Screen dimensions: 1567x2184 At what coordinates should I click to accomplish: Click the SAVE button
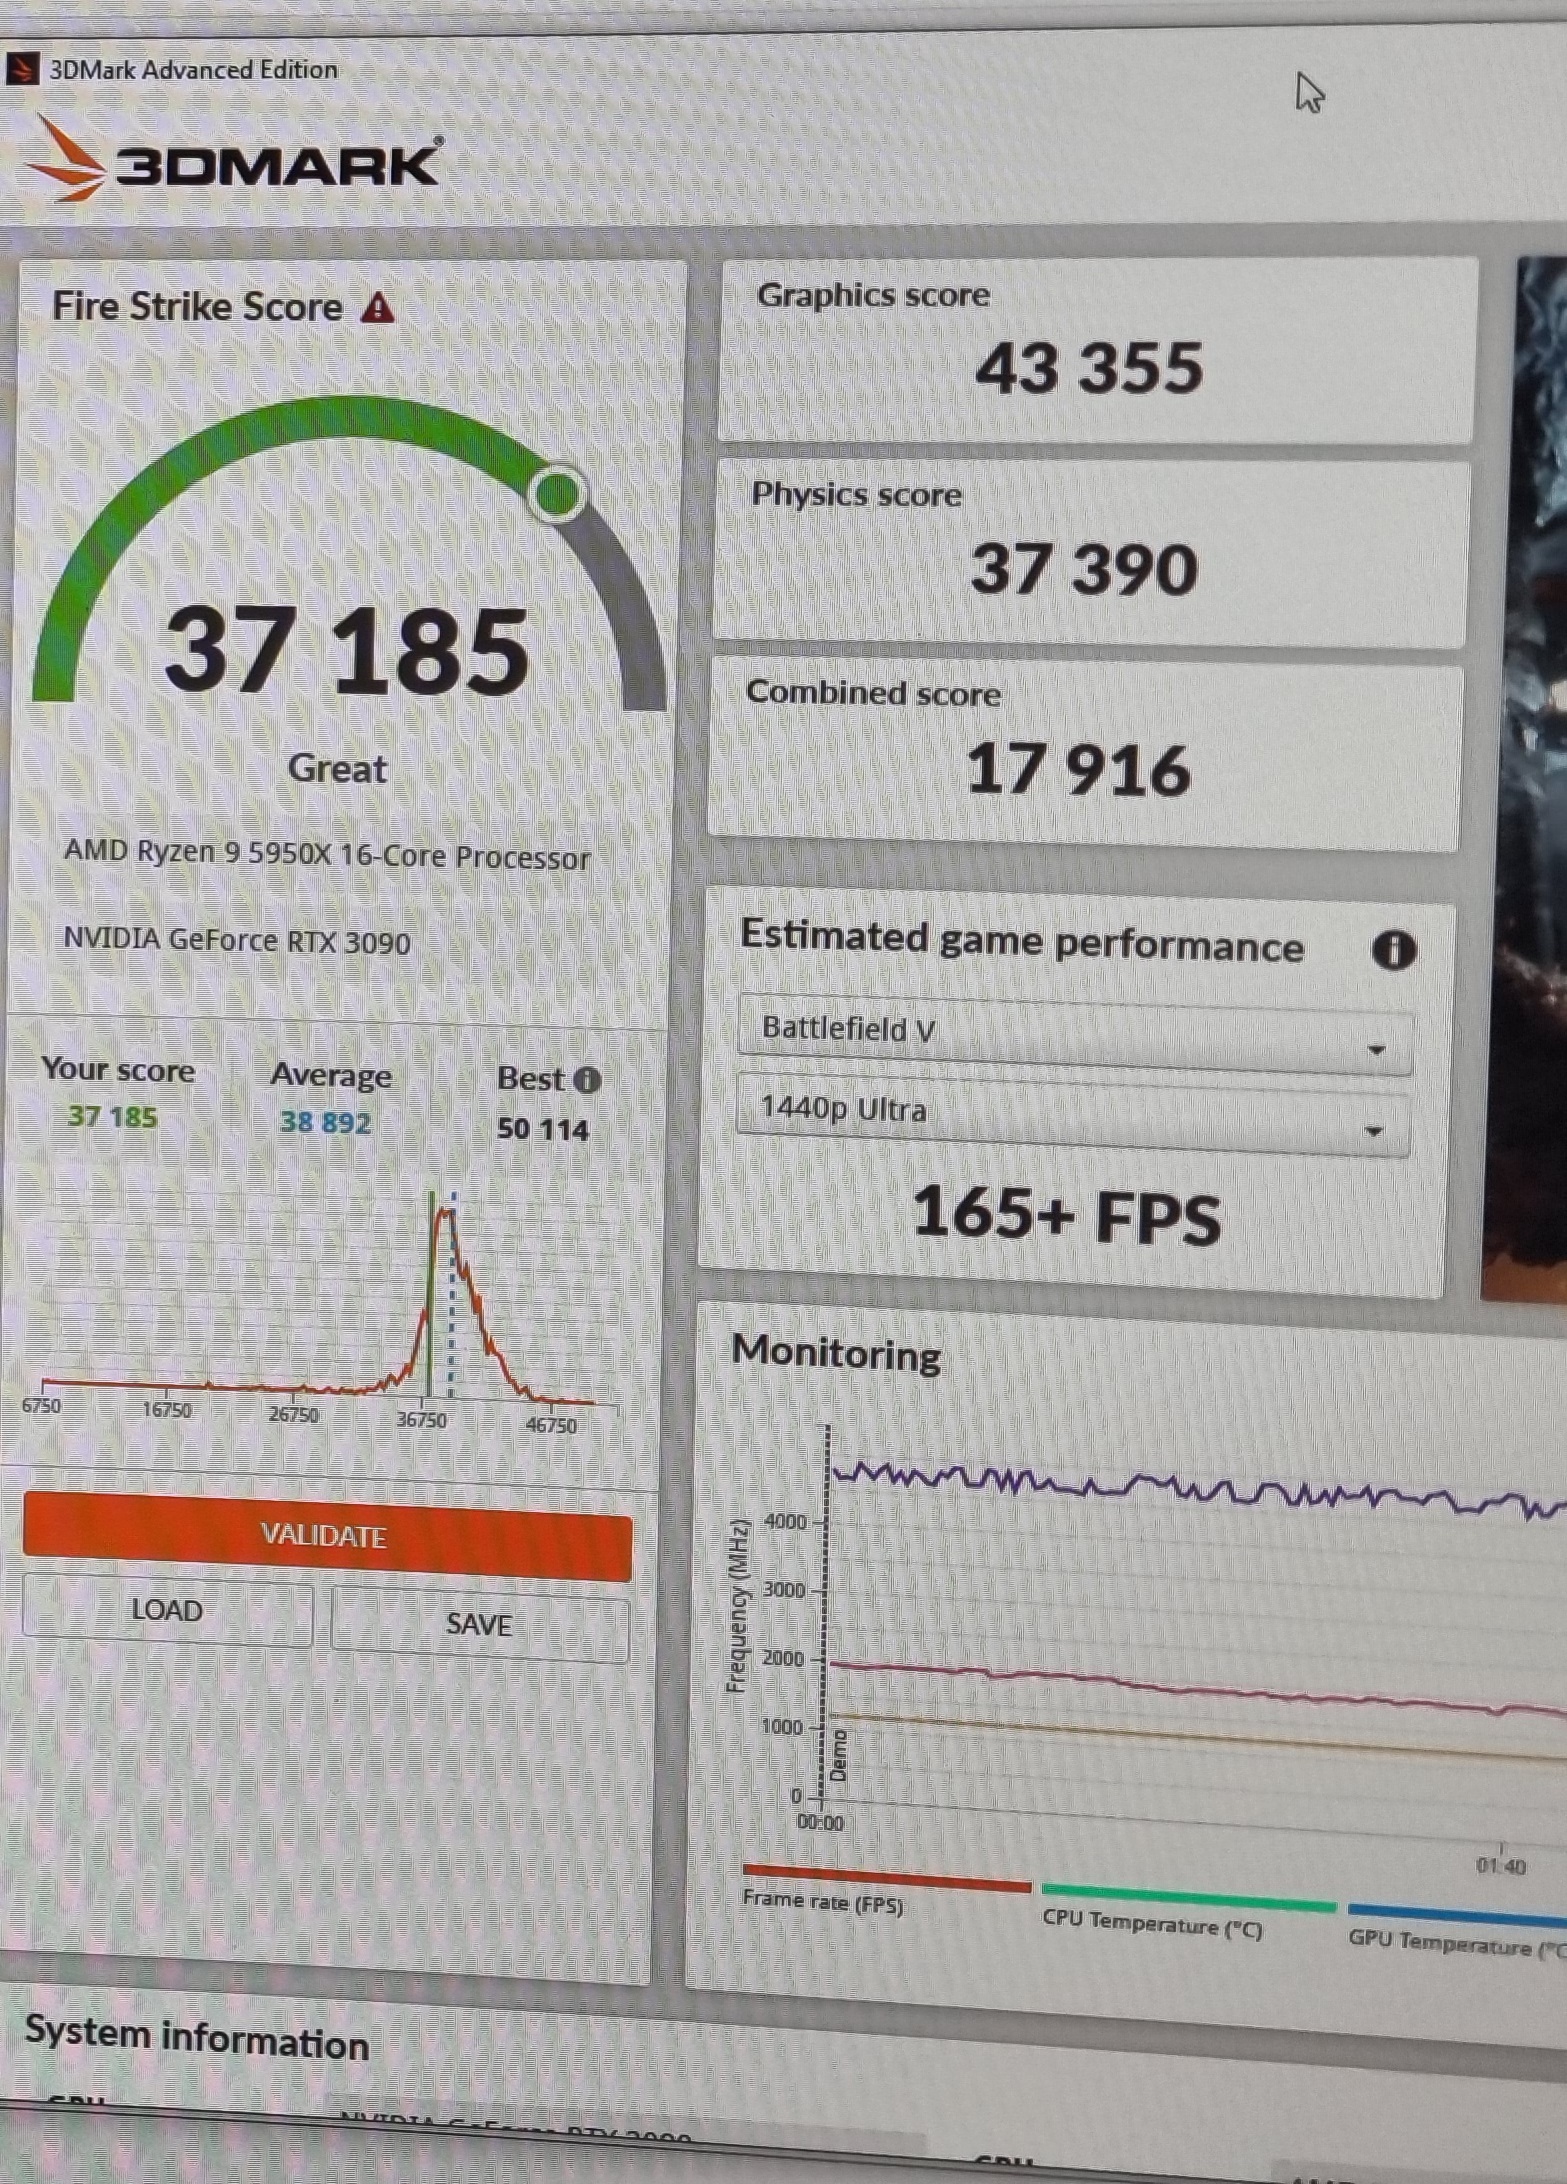[x=480, y=1624]
